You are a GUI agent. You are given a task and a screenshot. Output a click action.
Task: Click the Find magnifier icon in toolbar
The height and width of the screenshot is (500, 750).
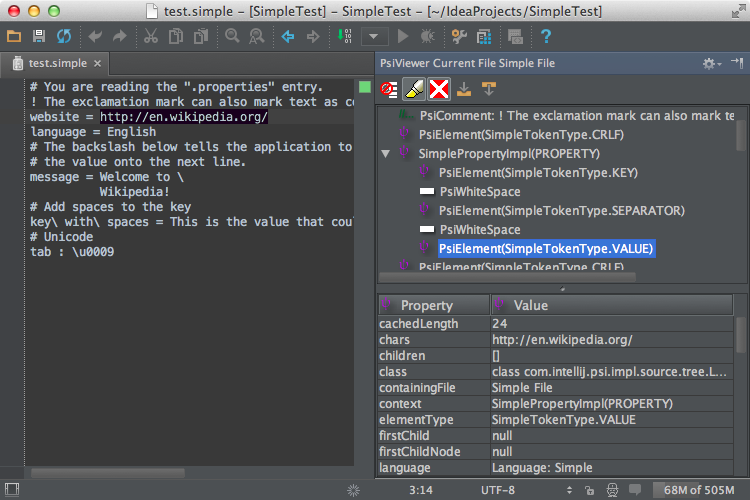[232, 37]
